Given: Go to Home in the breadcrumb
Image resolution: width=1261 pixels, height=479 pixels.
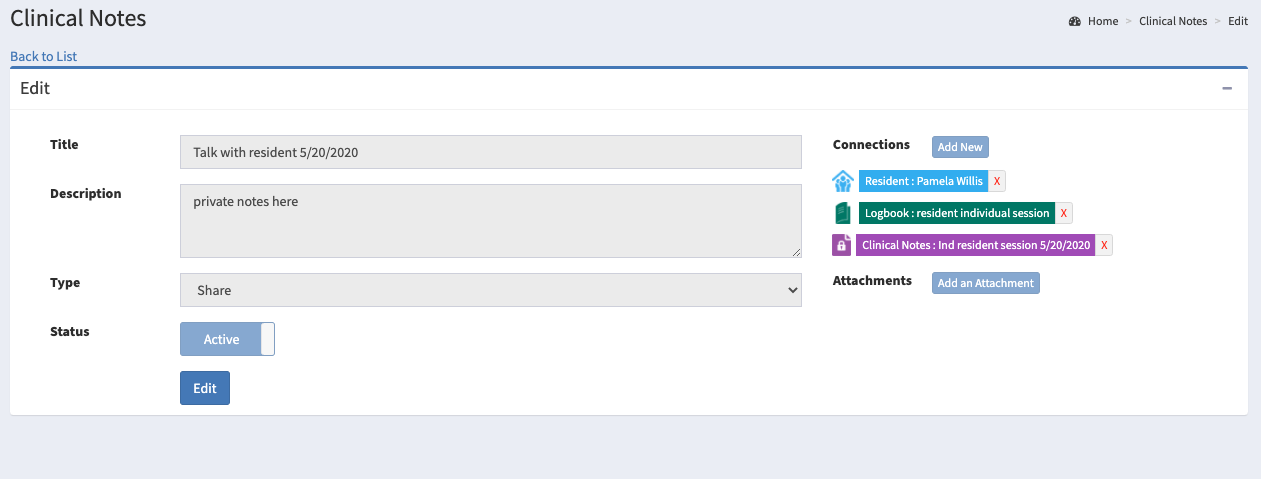Looking at the screenshot, I should click(1103, 21).
